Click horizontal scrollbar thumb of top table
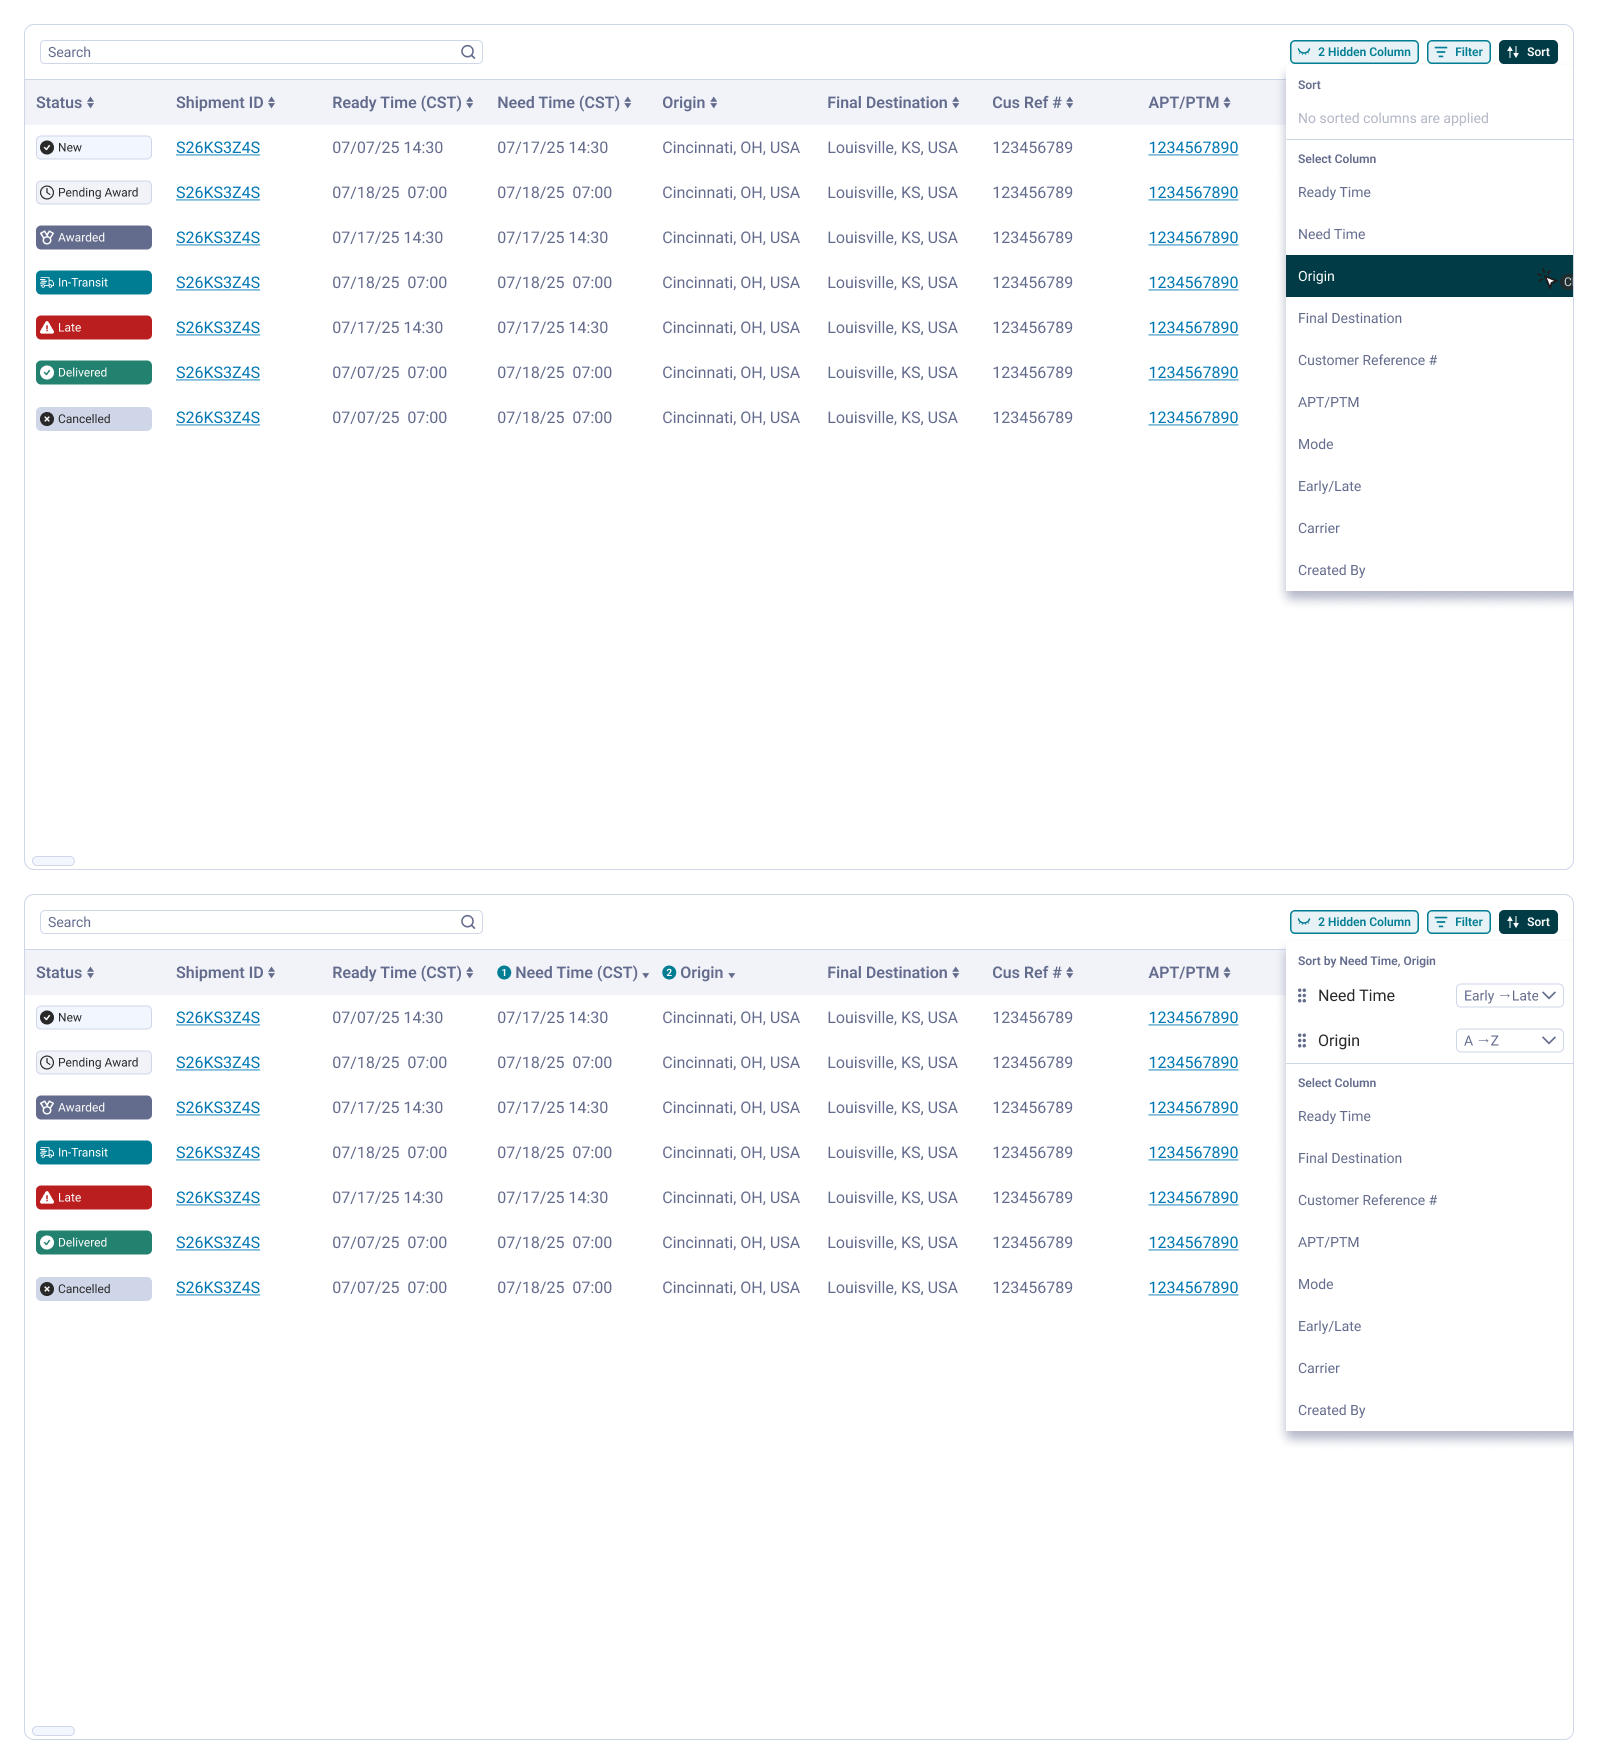This screenshot has width=1598, height=1764. pyautogui.click(x=54, y=861)
